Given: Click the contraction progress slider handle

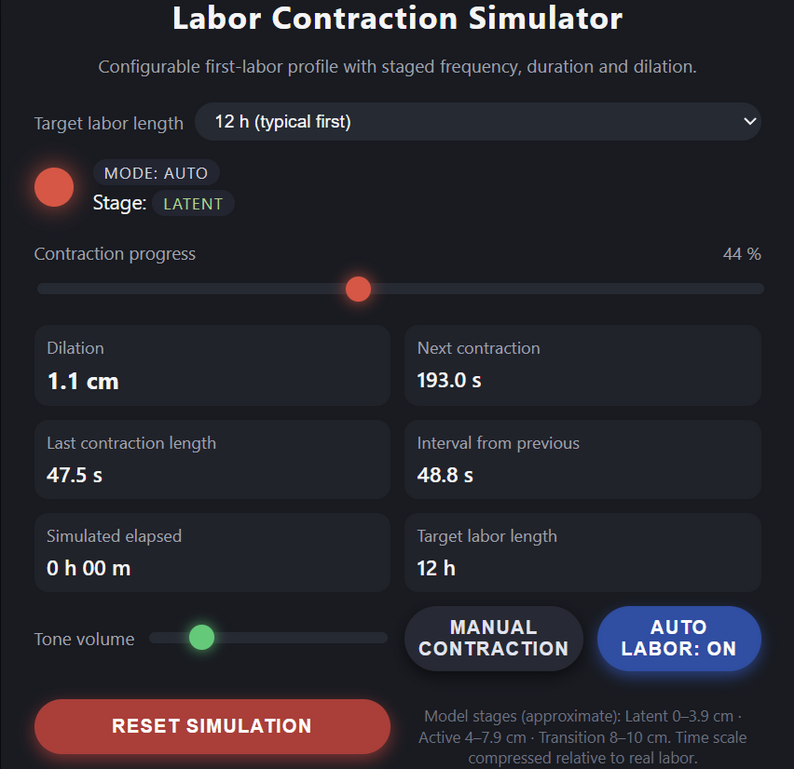Looking at the screenshot, I should point(358,289).
